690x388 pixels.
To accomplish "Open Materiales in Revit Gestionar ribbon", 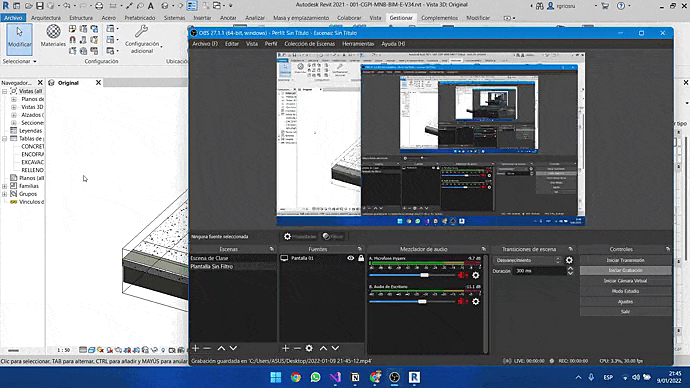I will [x=53, y=36].
